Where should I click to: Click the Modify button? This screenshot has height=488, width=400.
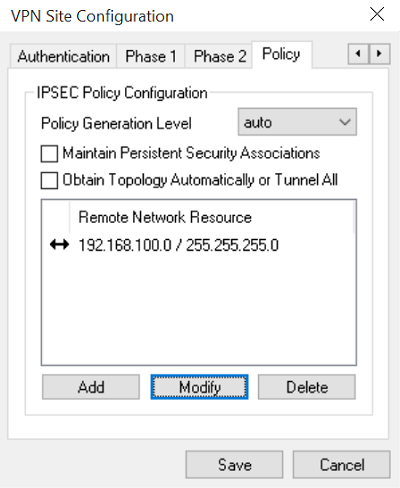pyautogui.click(x=199, y=387)
